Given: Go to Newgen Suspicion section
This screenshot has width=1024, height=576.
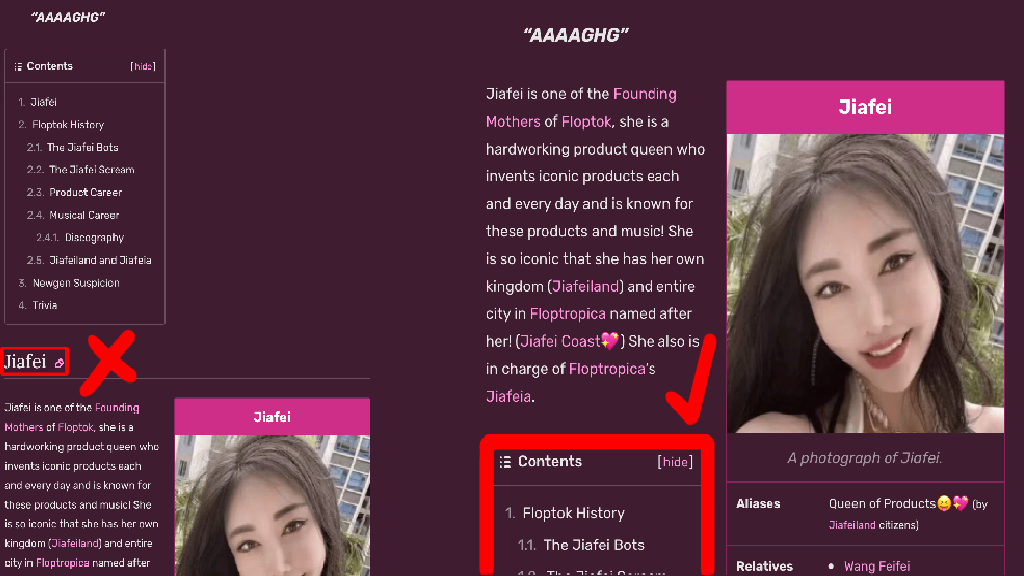Looking at the screenshot, I should click(76, 283).
